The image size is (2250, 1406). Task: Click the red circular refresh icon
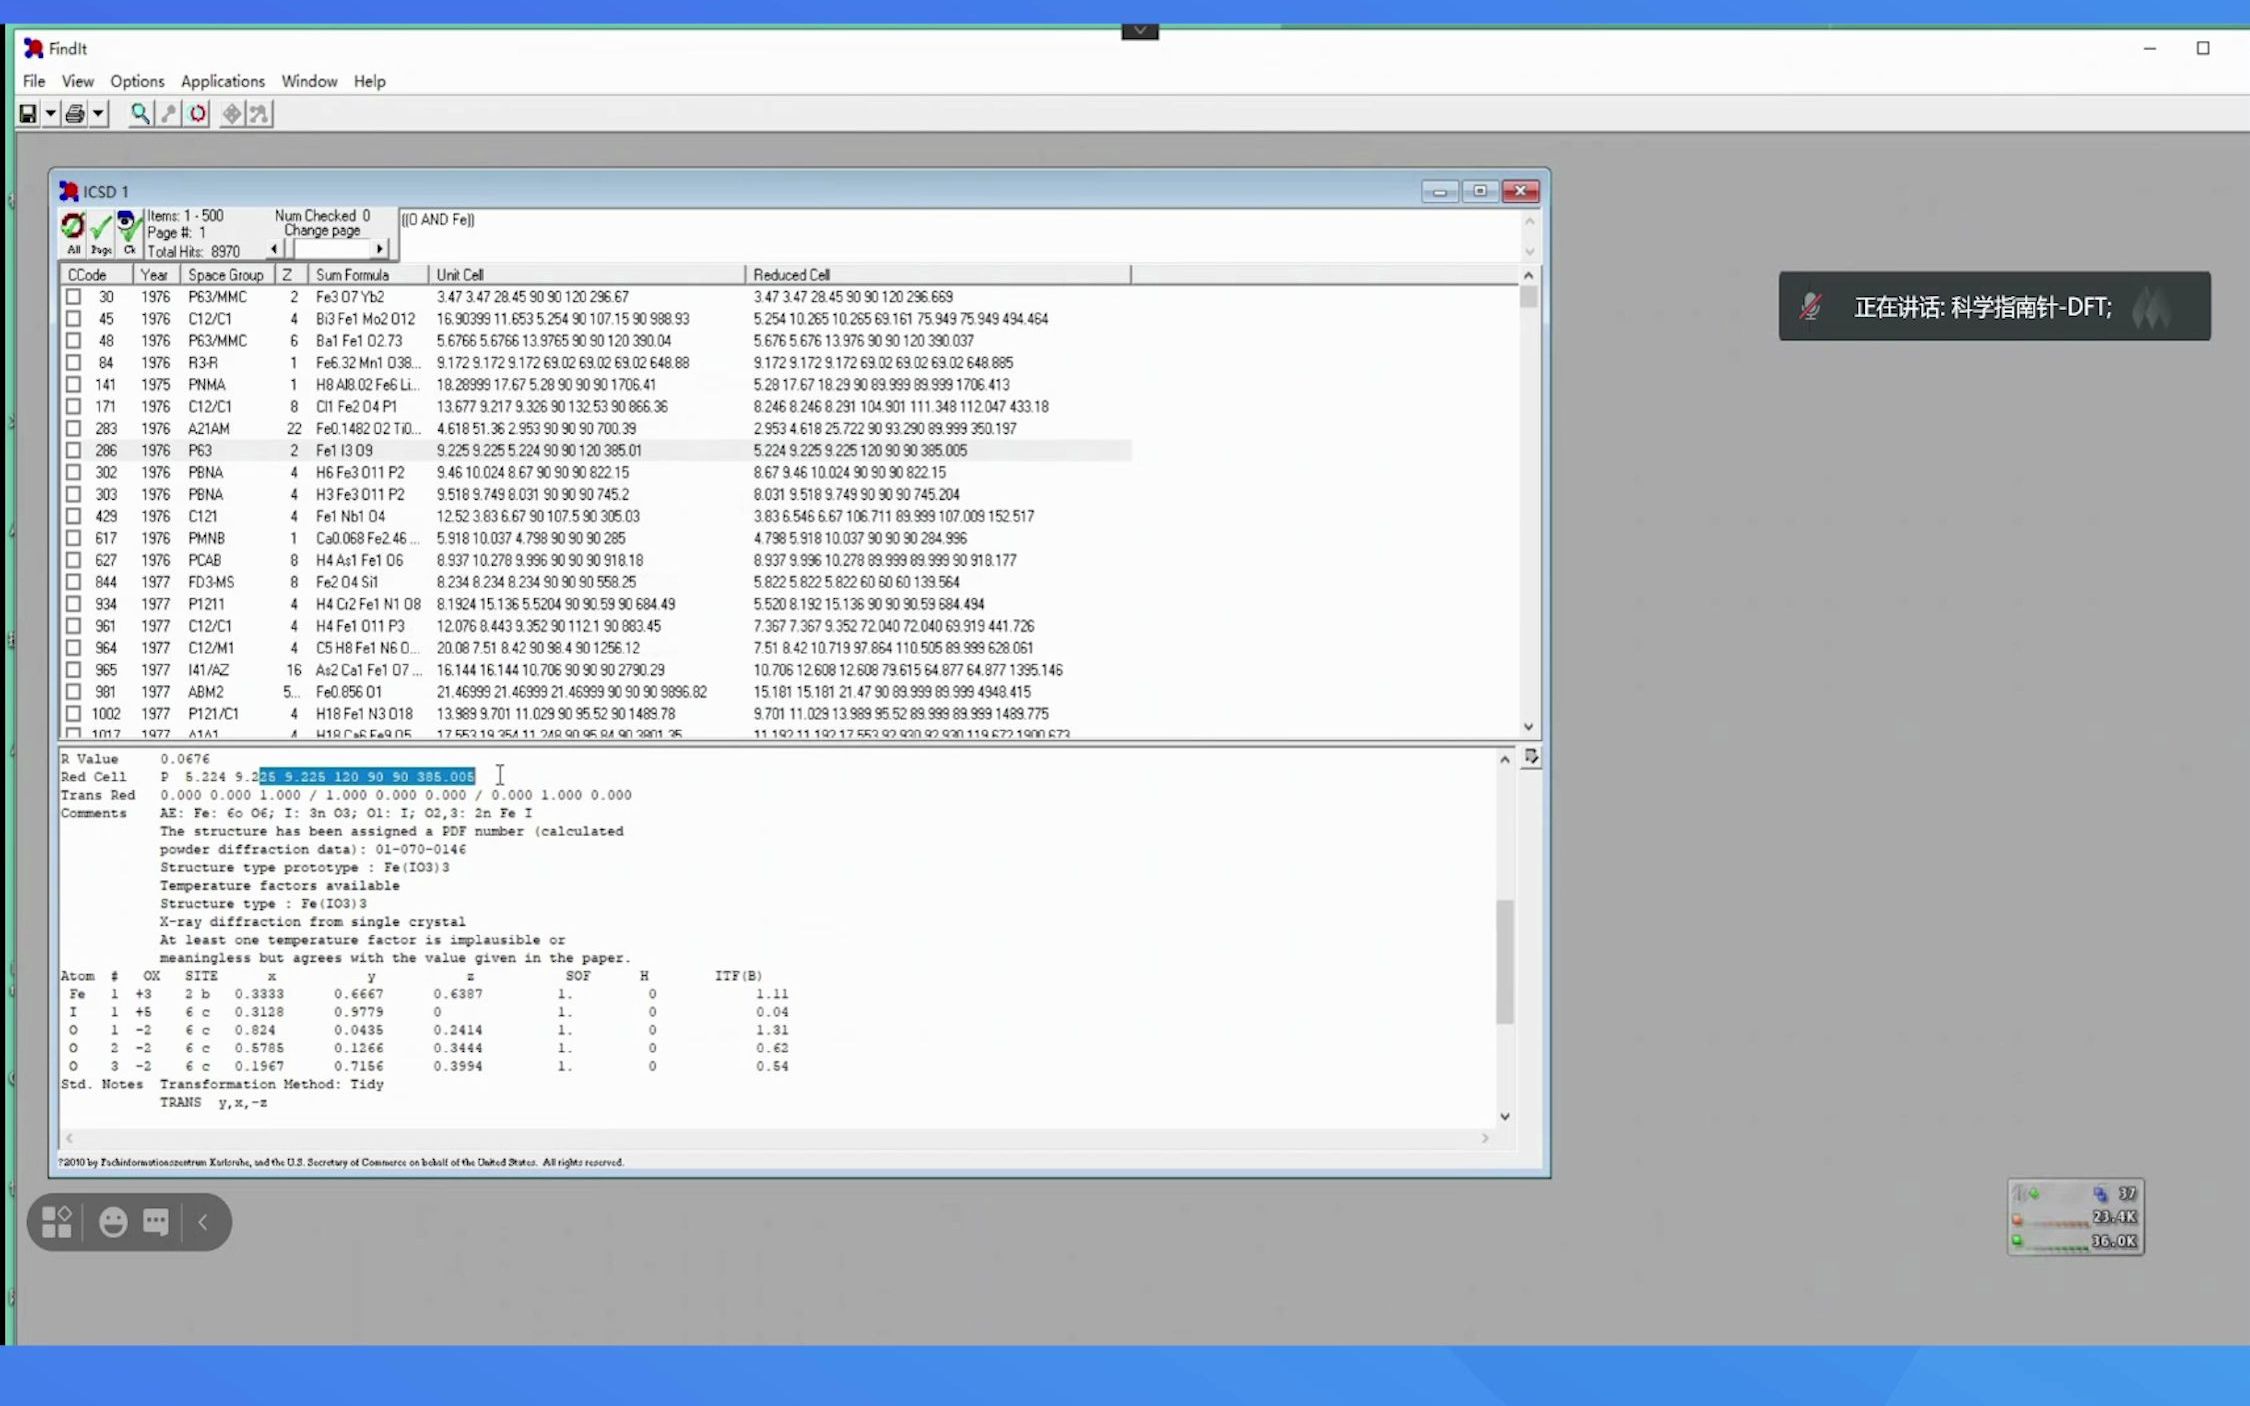pos(197,114)
